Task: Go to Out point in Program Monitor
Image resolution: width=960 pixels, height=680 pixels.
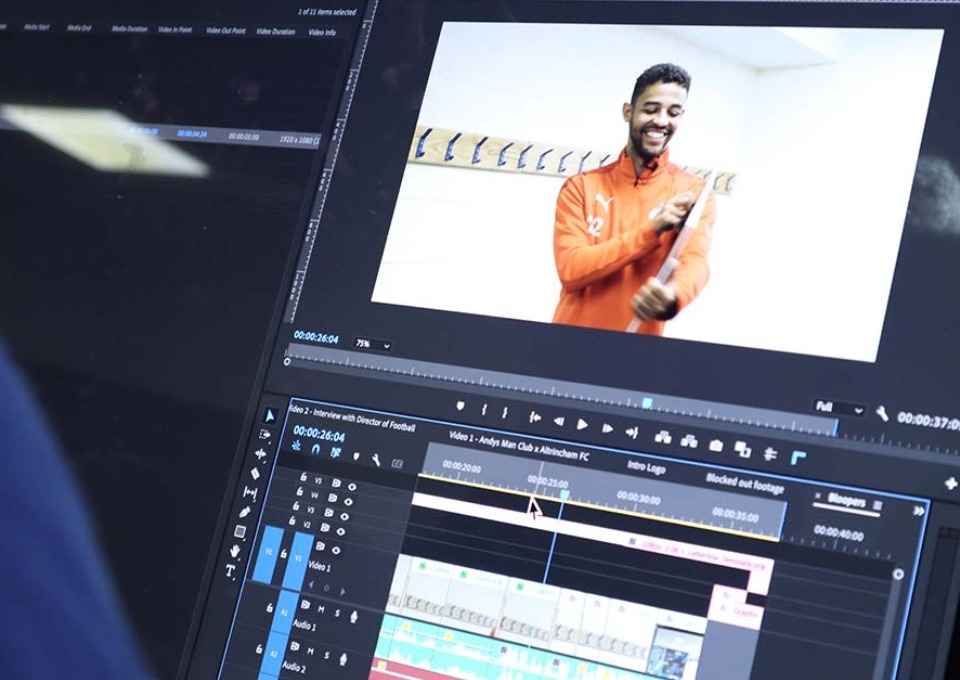Action: pos(632,433)
